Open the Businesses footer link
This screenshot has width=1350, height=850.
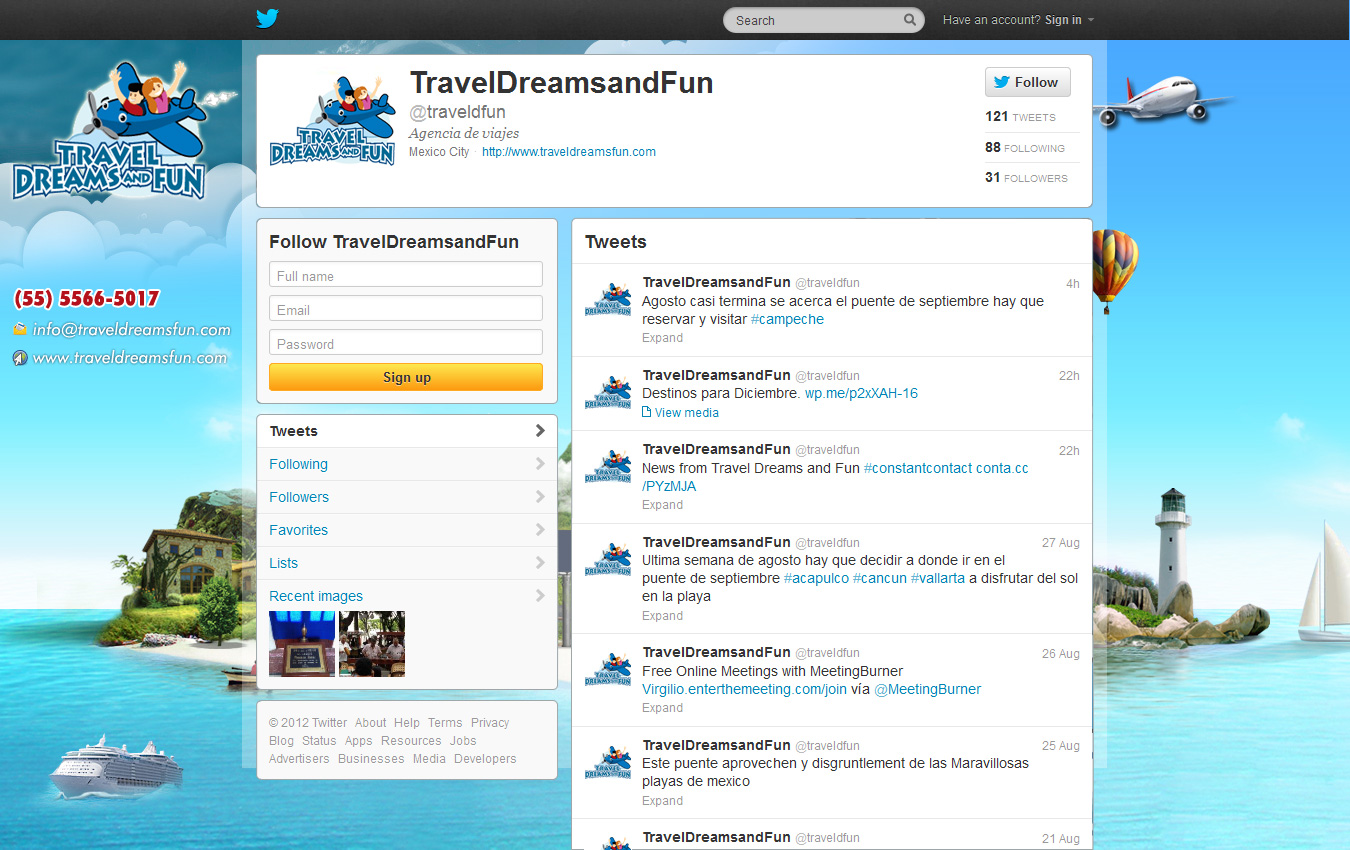pos(371,759)
